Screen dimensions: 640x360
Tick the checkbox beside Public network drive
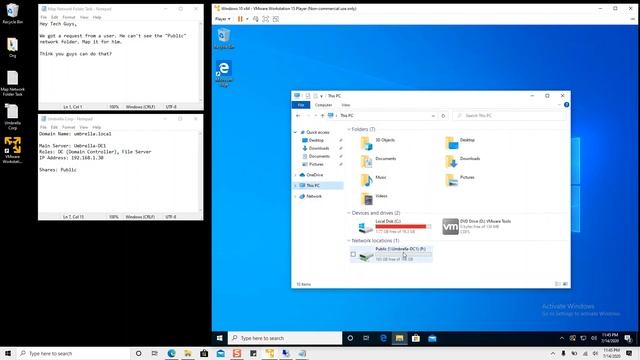[353, 254]
